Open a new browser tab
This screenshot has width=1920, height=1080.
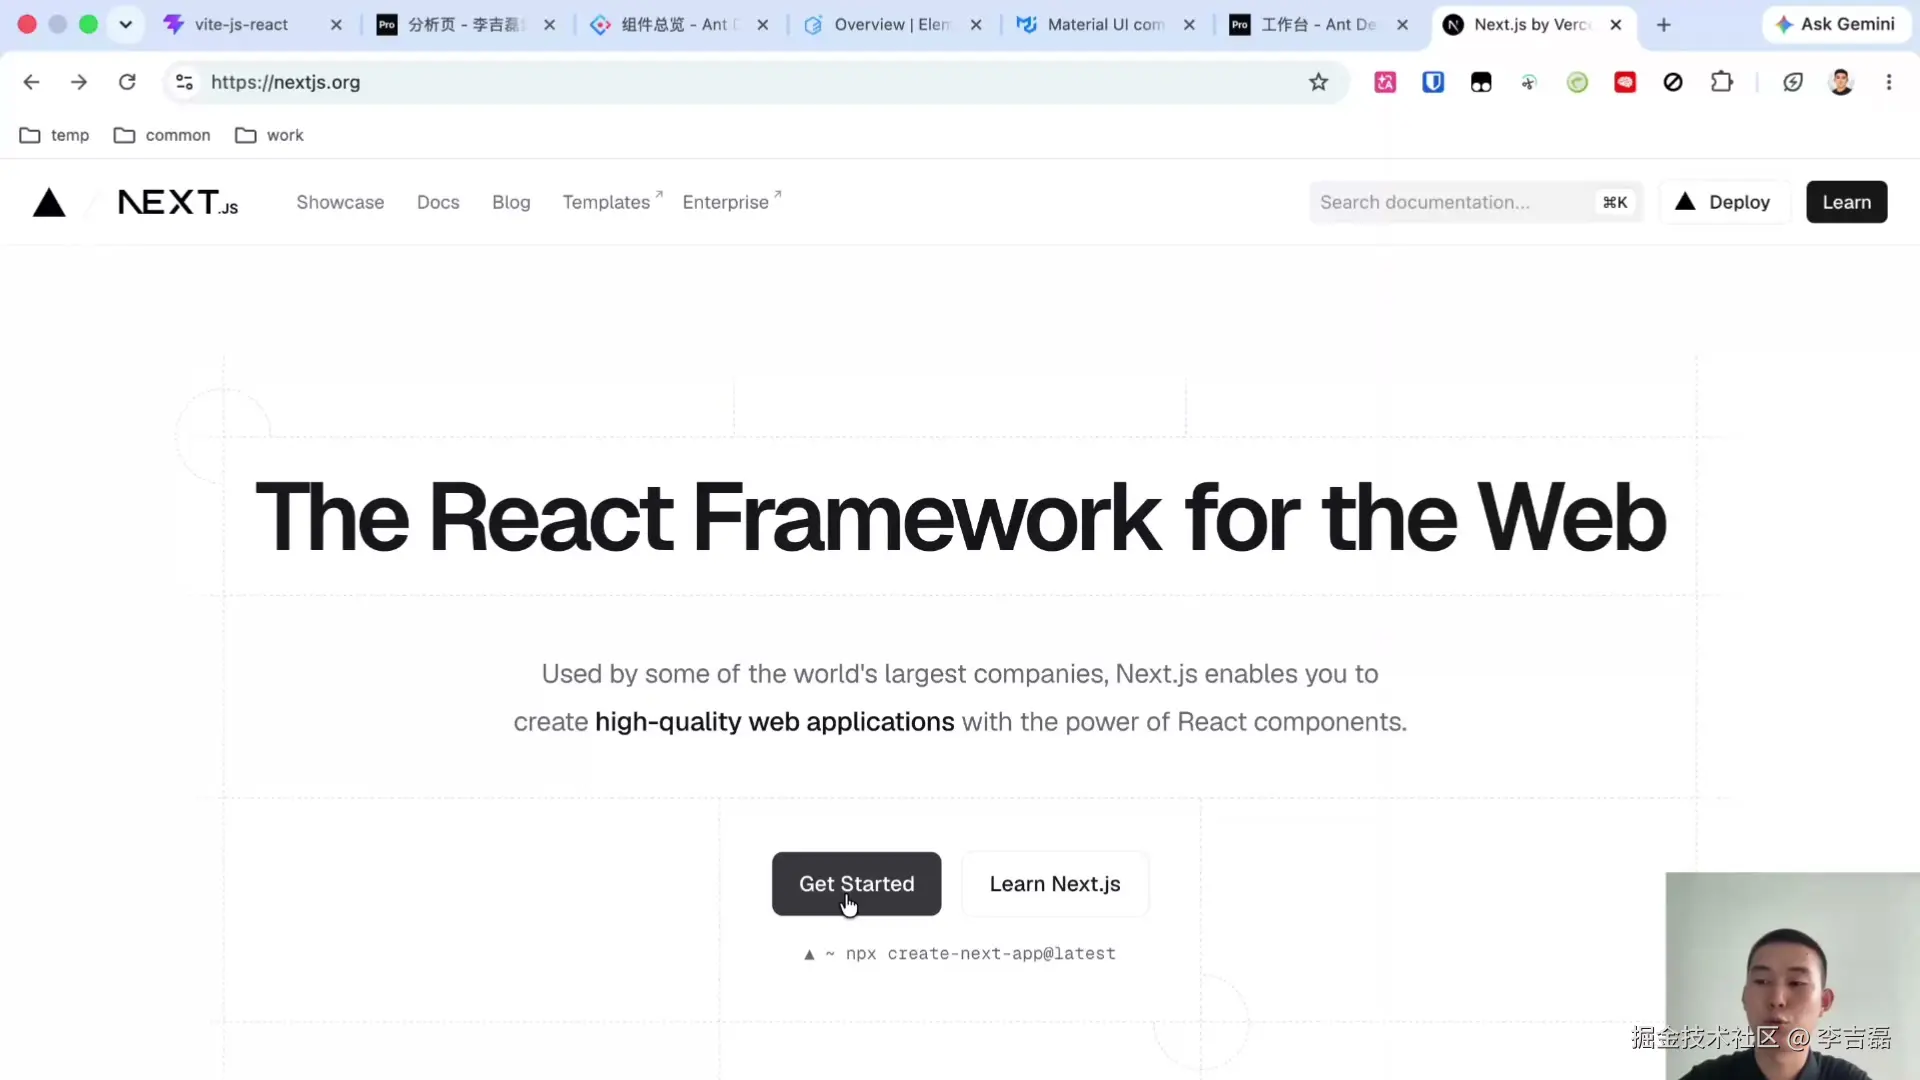[1664, 25]
